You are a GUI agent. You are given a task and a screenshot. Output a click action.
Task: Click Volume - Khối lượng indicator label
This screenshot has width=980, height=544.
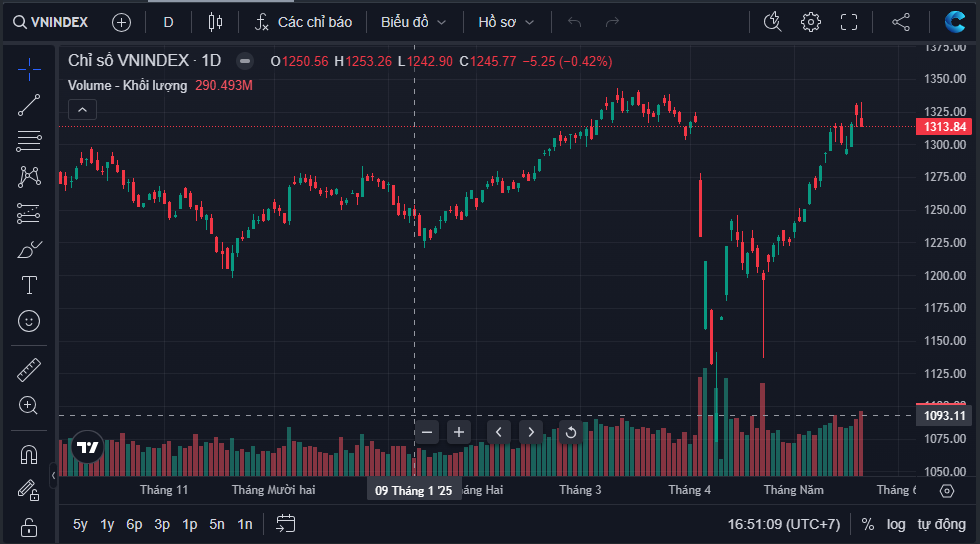coord(128,86)
